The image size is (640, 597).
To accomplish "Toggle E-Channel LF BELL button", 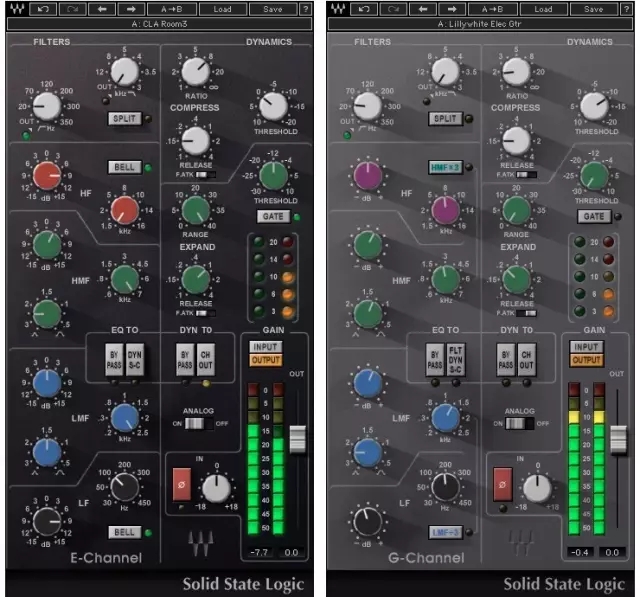I will point(124,532).
